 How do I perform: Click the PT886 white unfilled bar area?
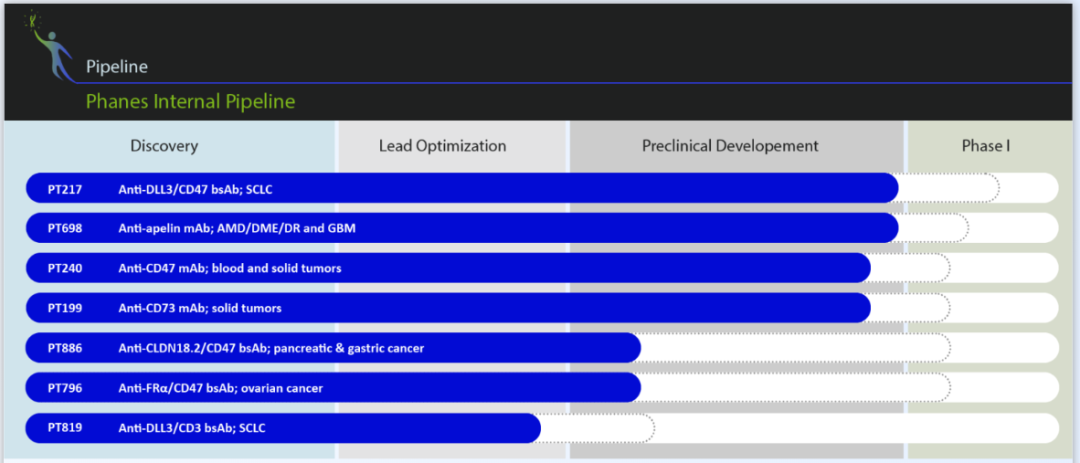[x=796, y=348]
